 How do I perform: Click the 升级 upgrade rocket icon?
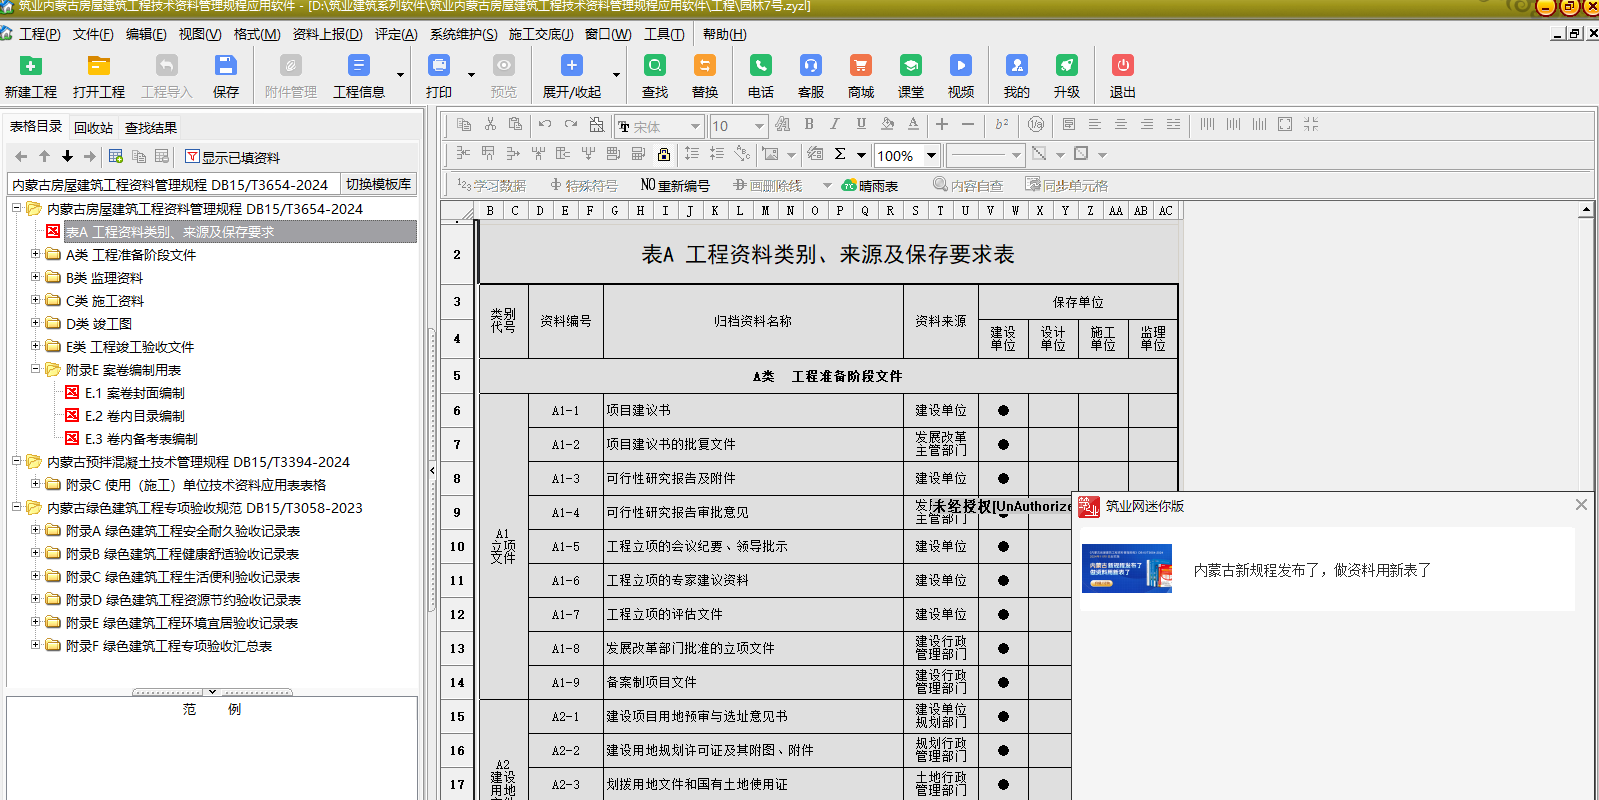1066,76
